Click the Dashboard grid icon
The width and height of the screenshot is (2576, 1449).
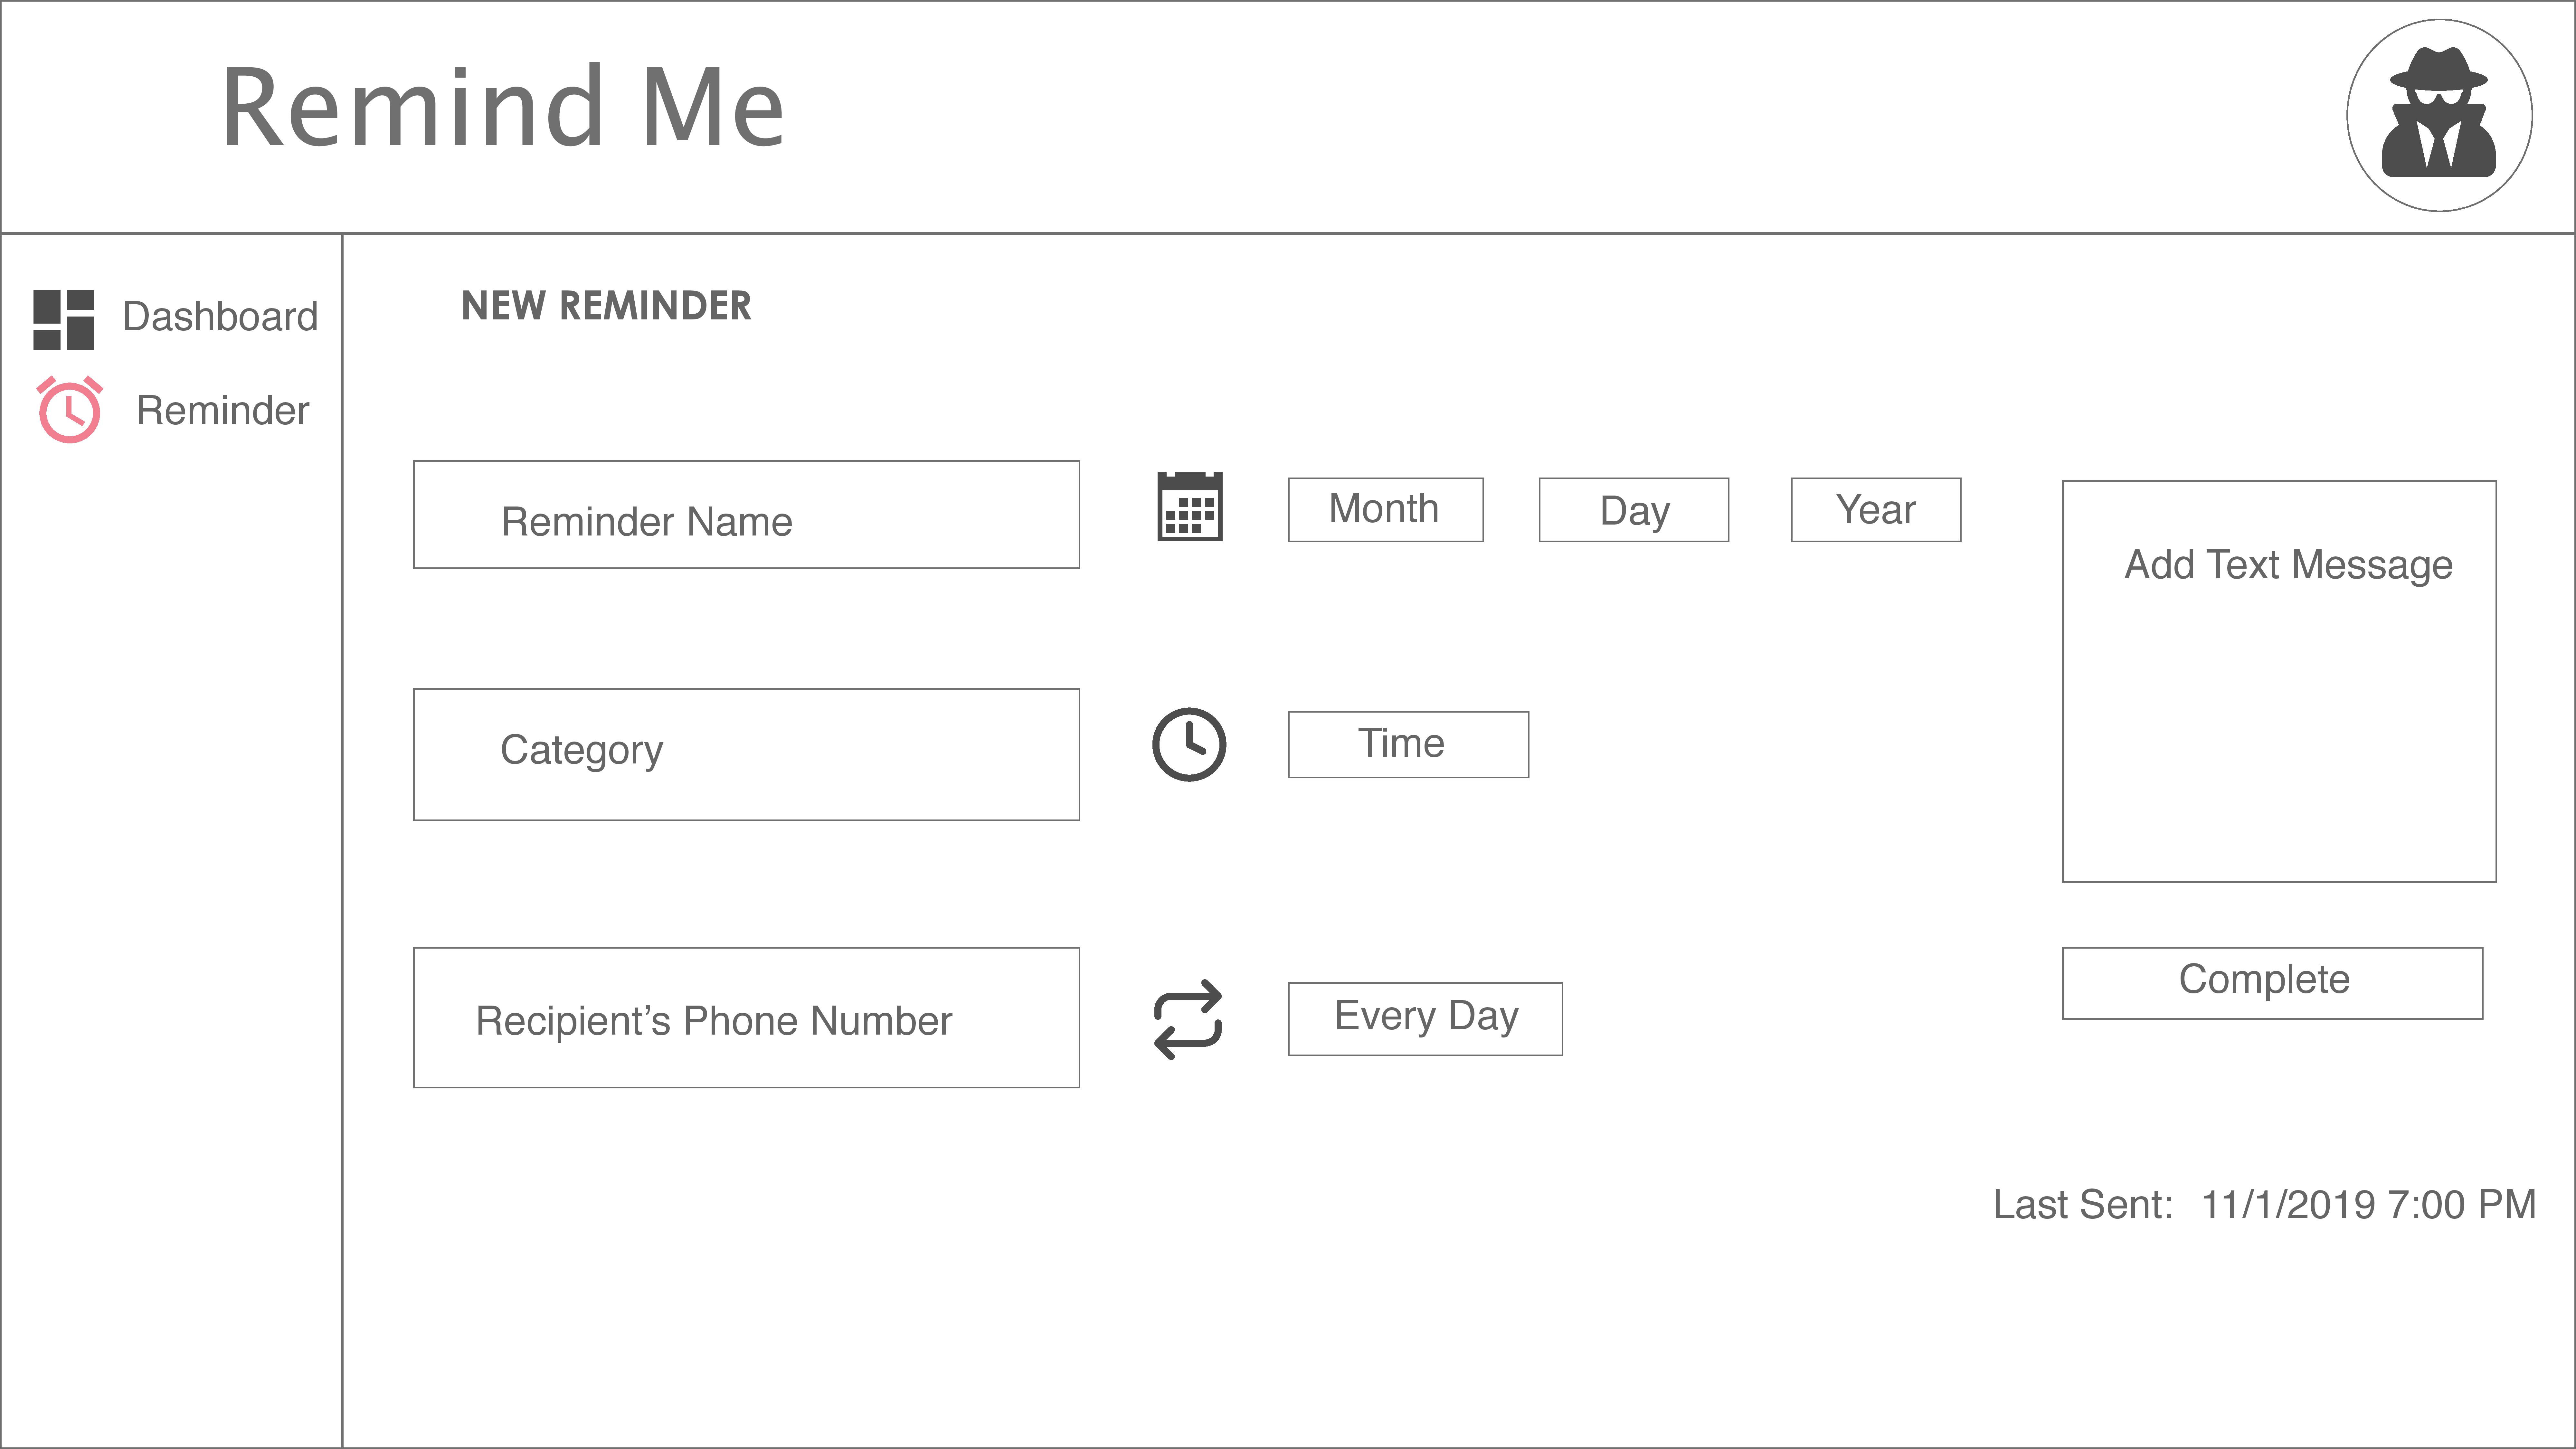64,320
